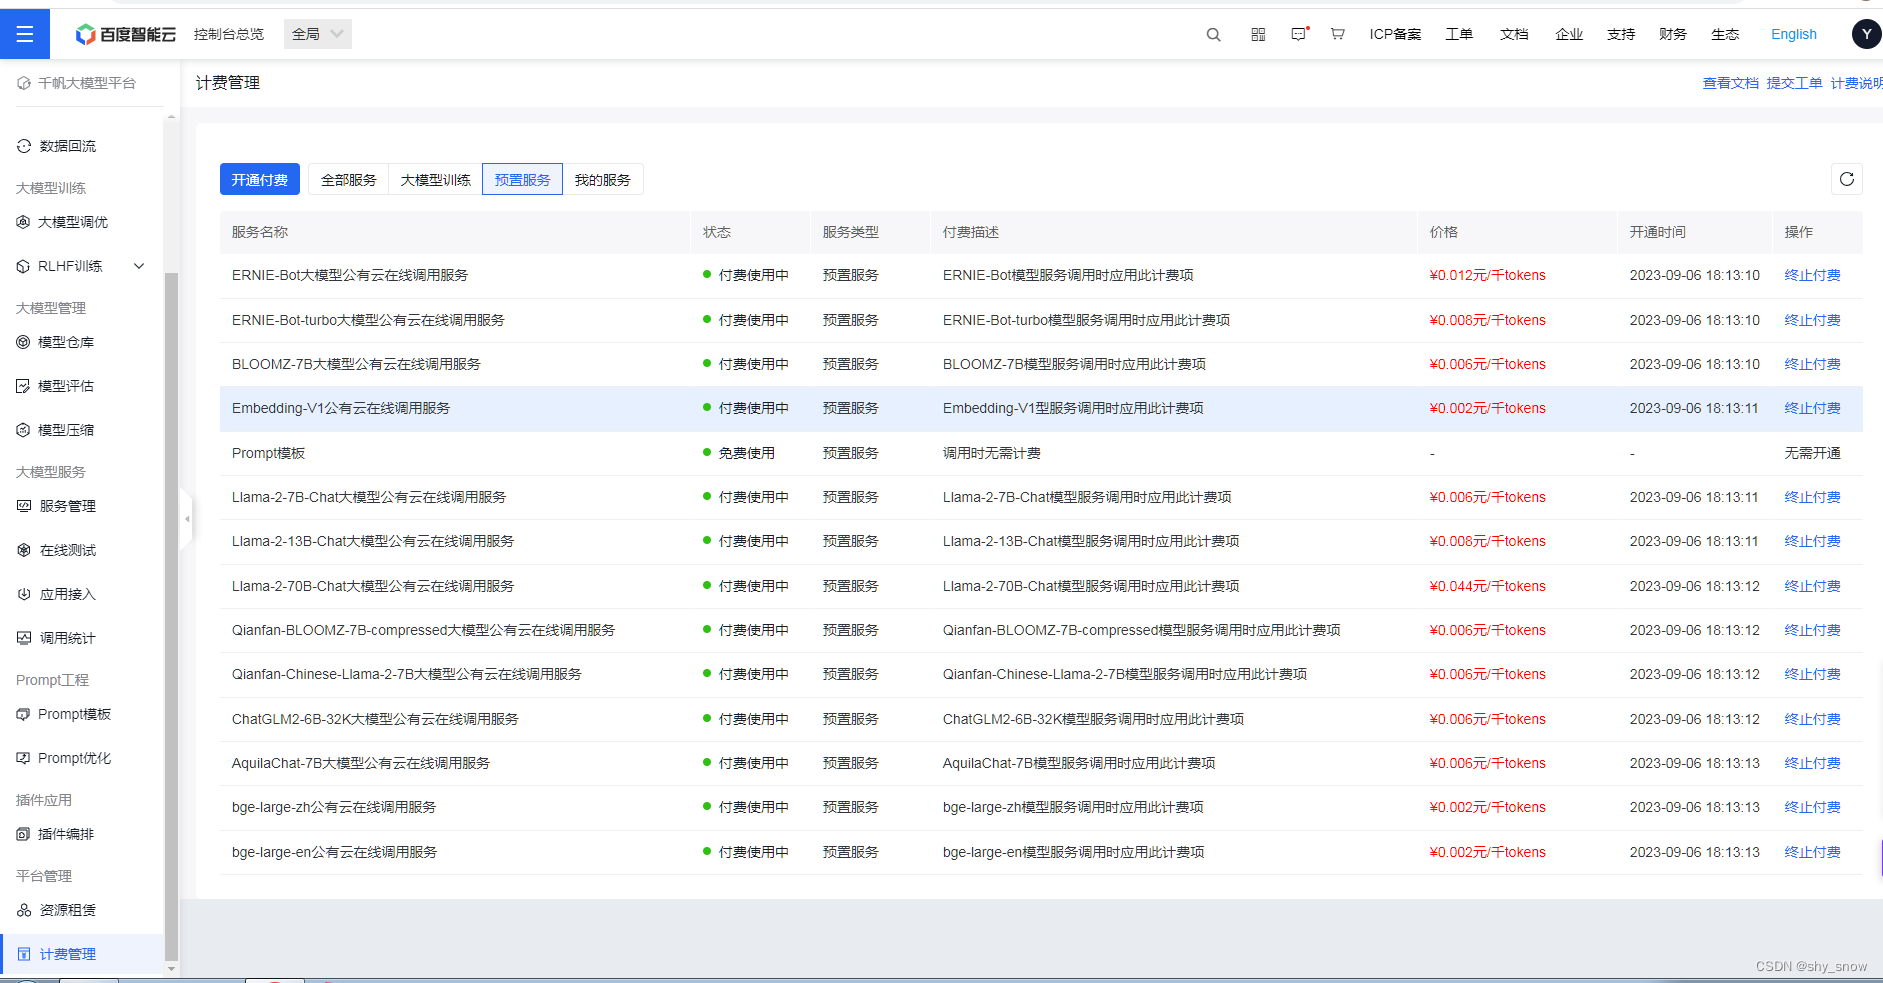The width and height of the screenshot is (1883, 983).
Task: Open the 财务 header menu
Action: coord(1673,34)
